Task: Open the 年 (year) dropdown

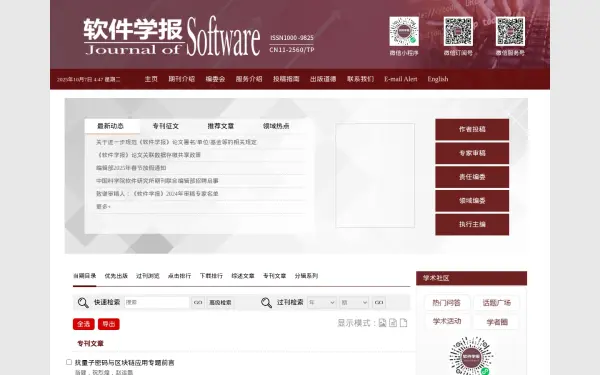Action: click(x=322, y=302)
